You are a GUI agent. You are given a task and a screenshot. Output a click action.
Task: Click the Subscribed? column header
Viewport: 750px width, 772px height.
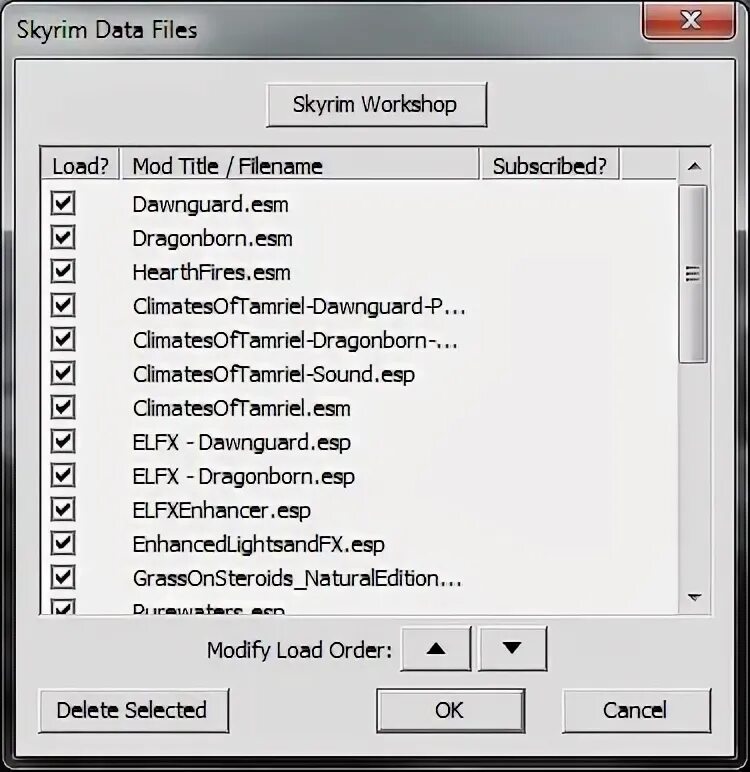pyautogui.click(x=550, y=164)
